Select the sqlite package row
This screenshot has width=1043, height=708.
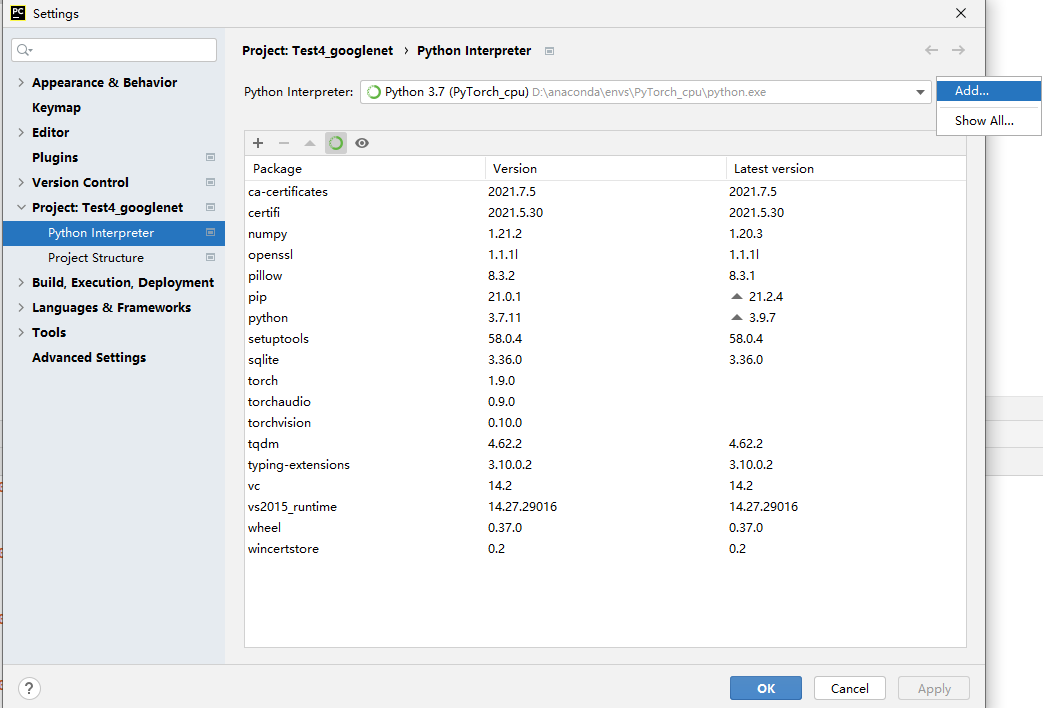[x=605, y=359]
